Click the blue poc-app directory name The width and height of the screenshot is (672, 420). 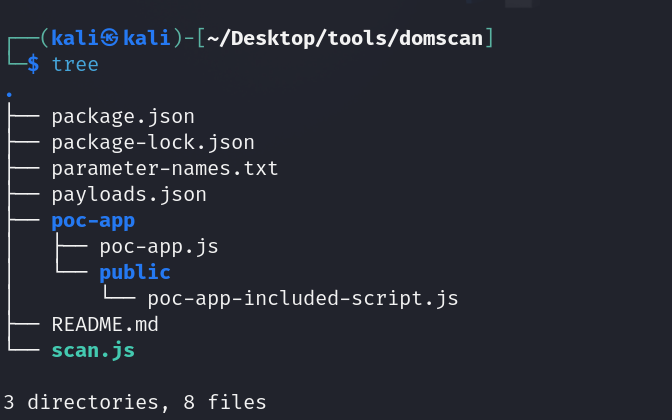[92, 220]
